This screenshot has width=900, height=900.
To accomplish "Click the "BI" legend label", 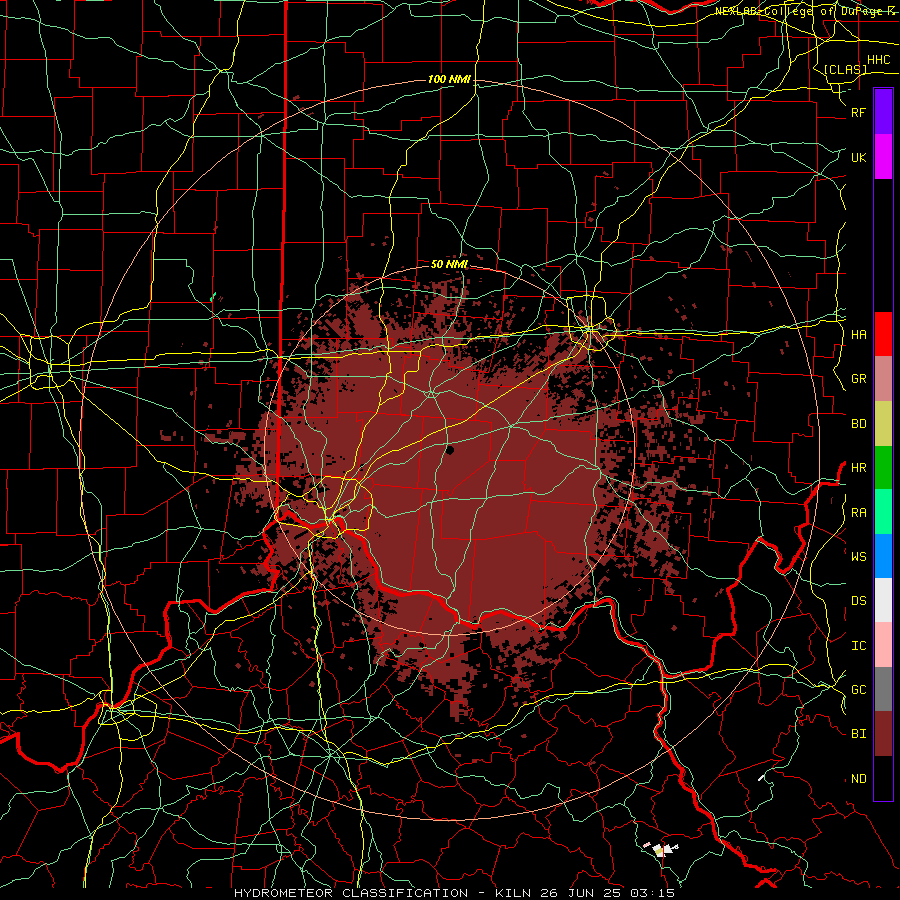I will [858, 734].
